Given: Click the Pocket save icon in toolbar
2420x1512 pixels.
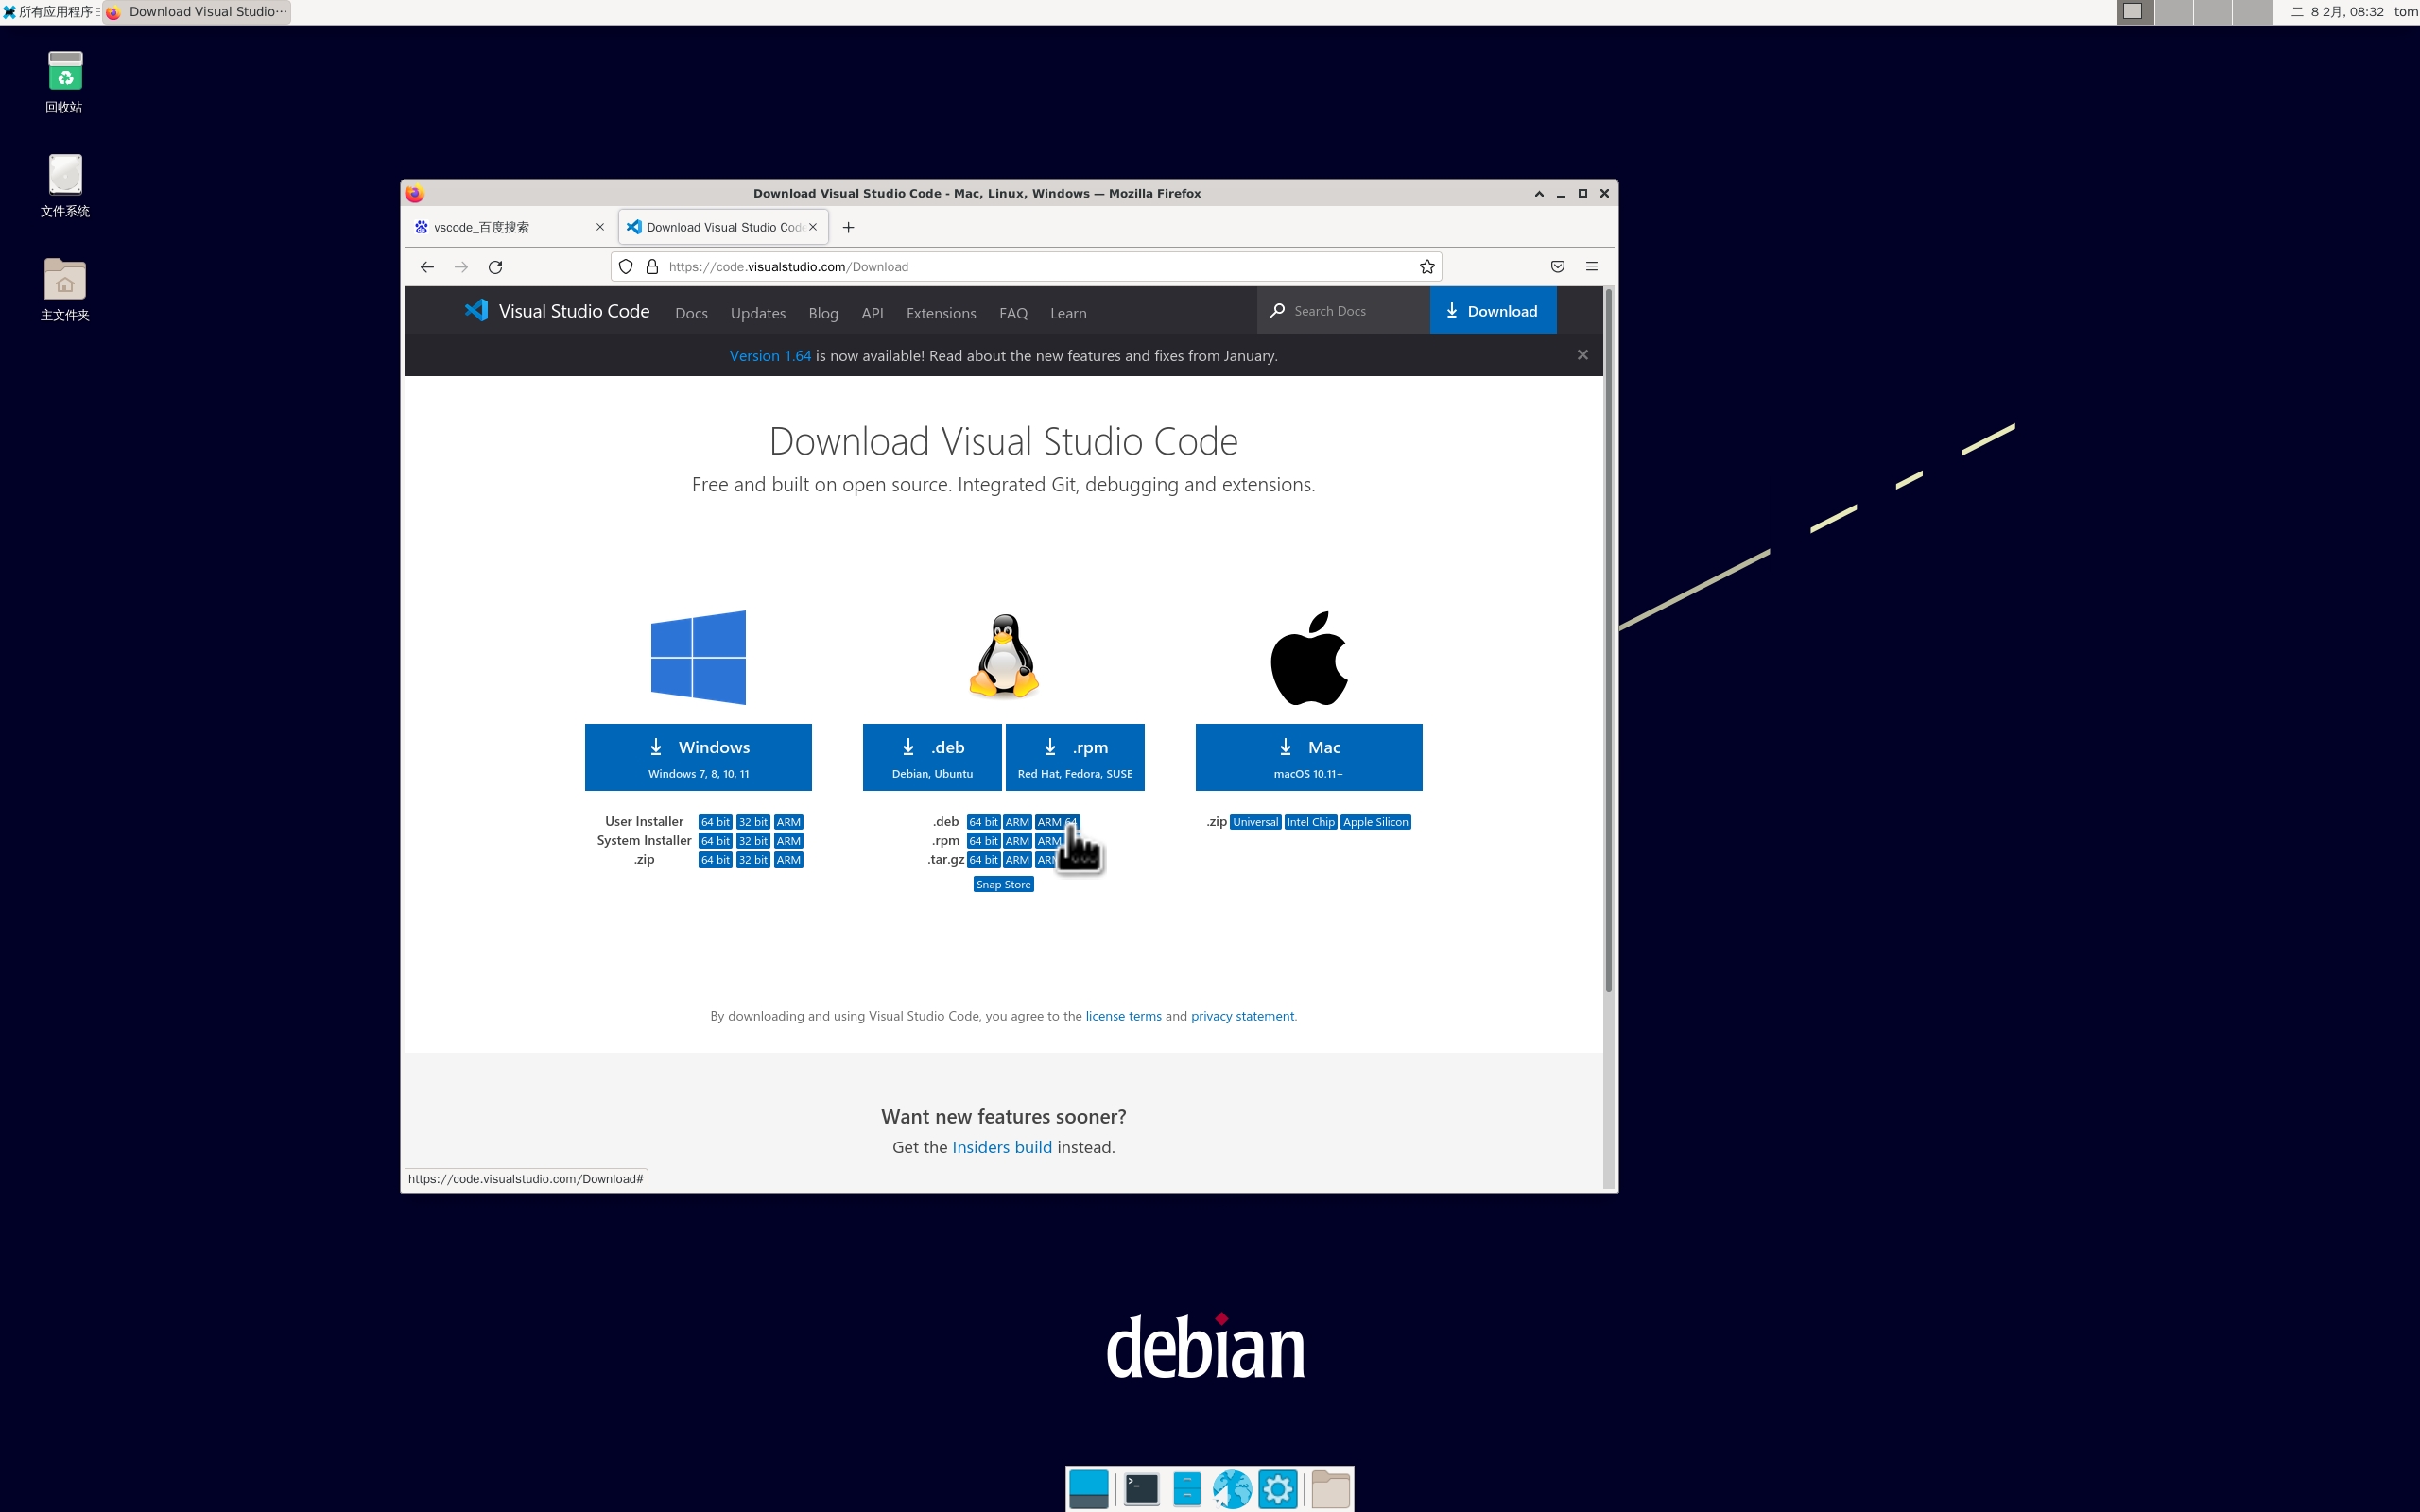Looking at the screenshot, I should (x=1558, y=266).
